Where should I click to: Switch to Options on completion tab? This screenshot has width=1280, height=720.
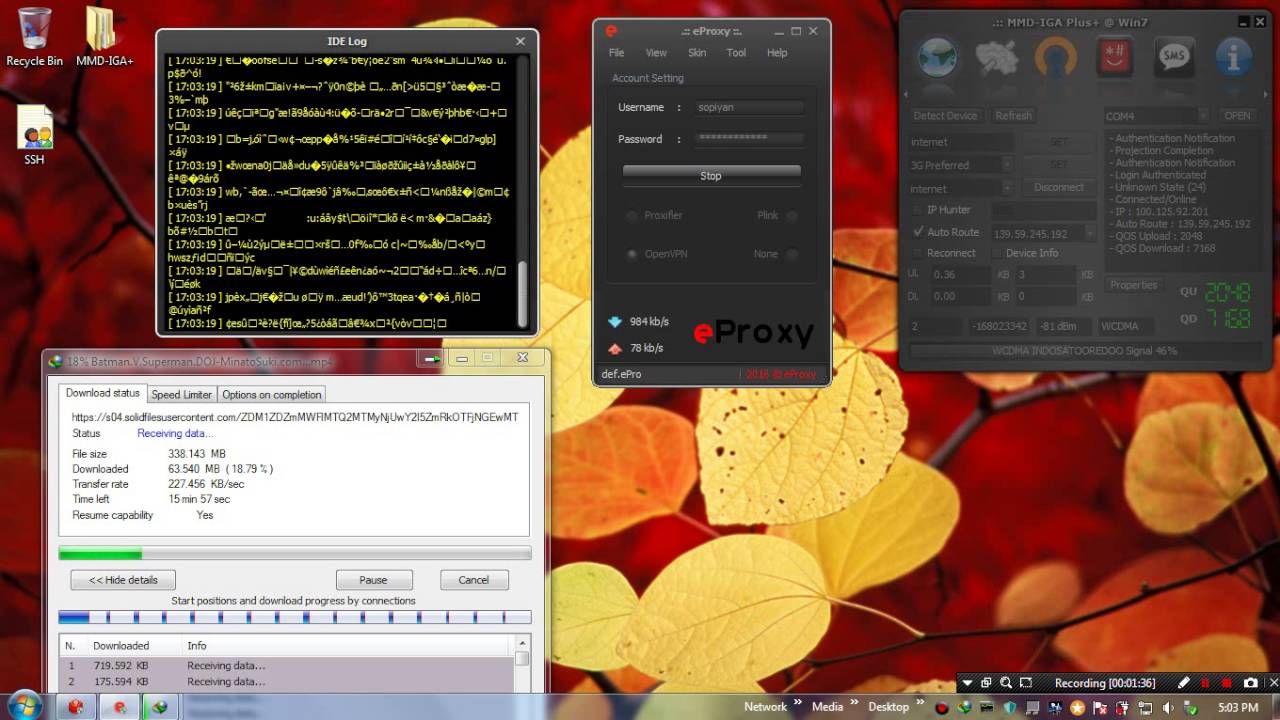click(271, 394)
